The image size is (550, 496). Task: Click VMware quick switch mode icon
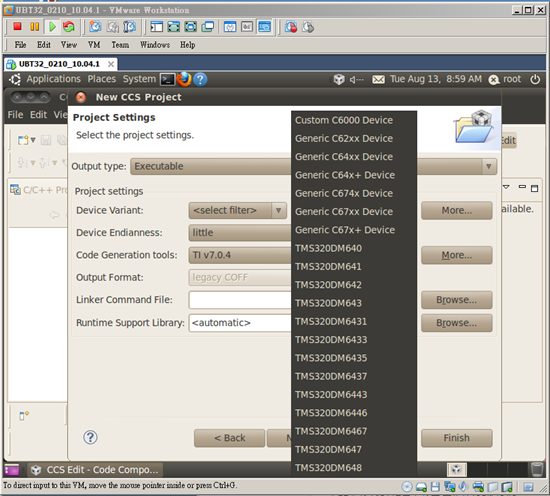190,27
